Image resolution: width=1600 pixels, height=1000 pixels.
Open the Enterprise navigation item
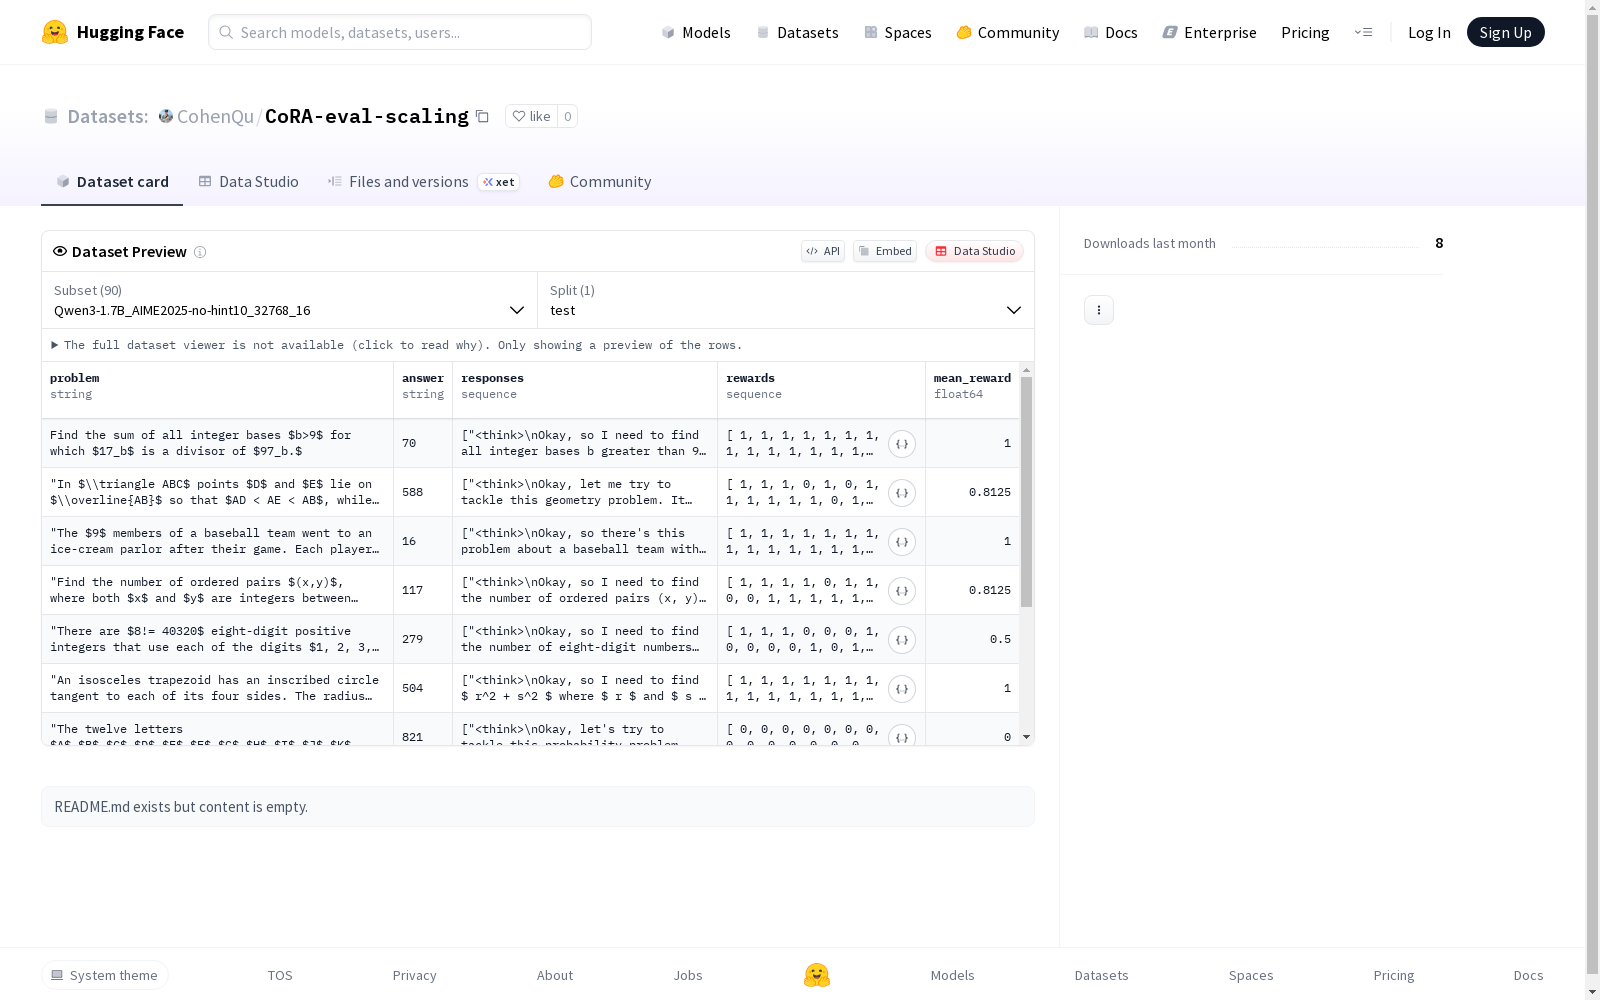coord(1210,32)
